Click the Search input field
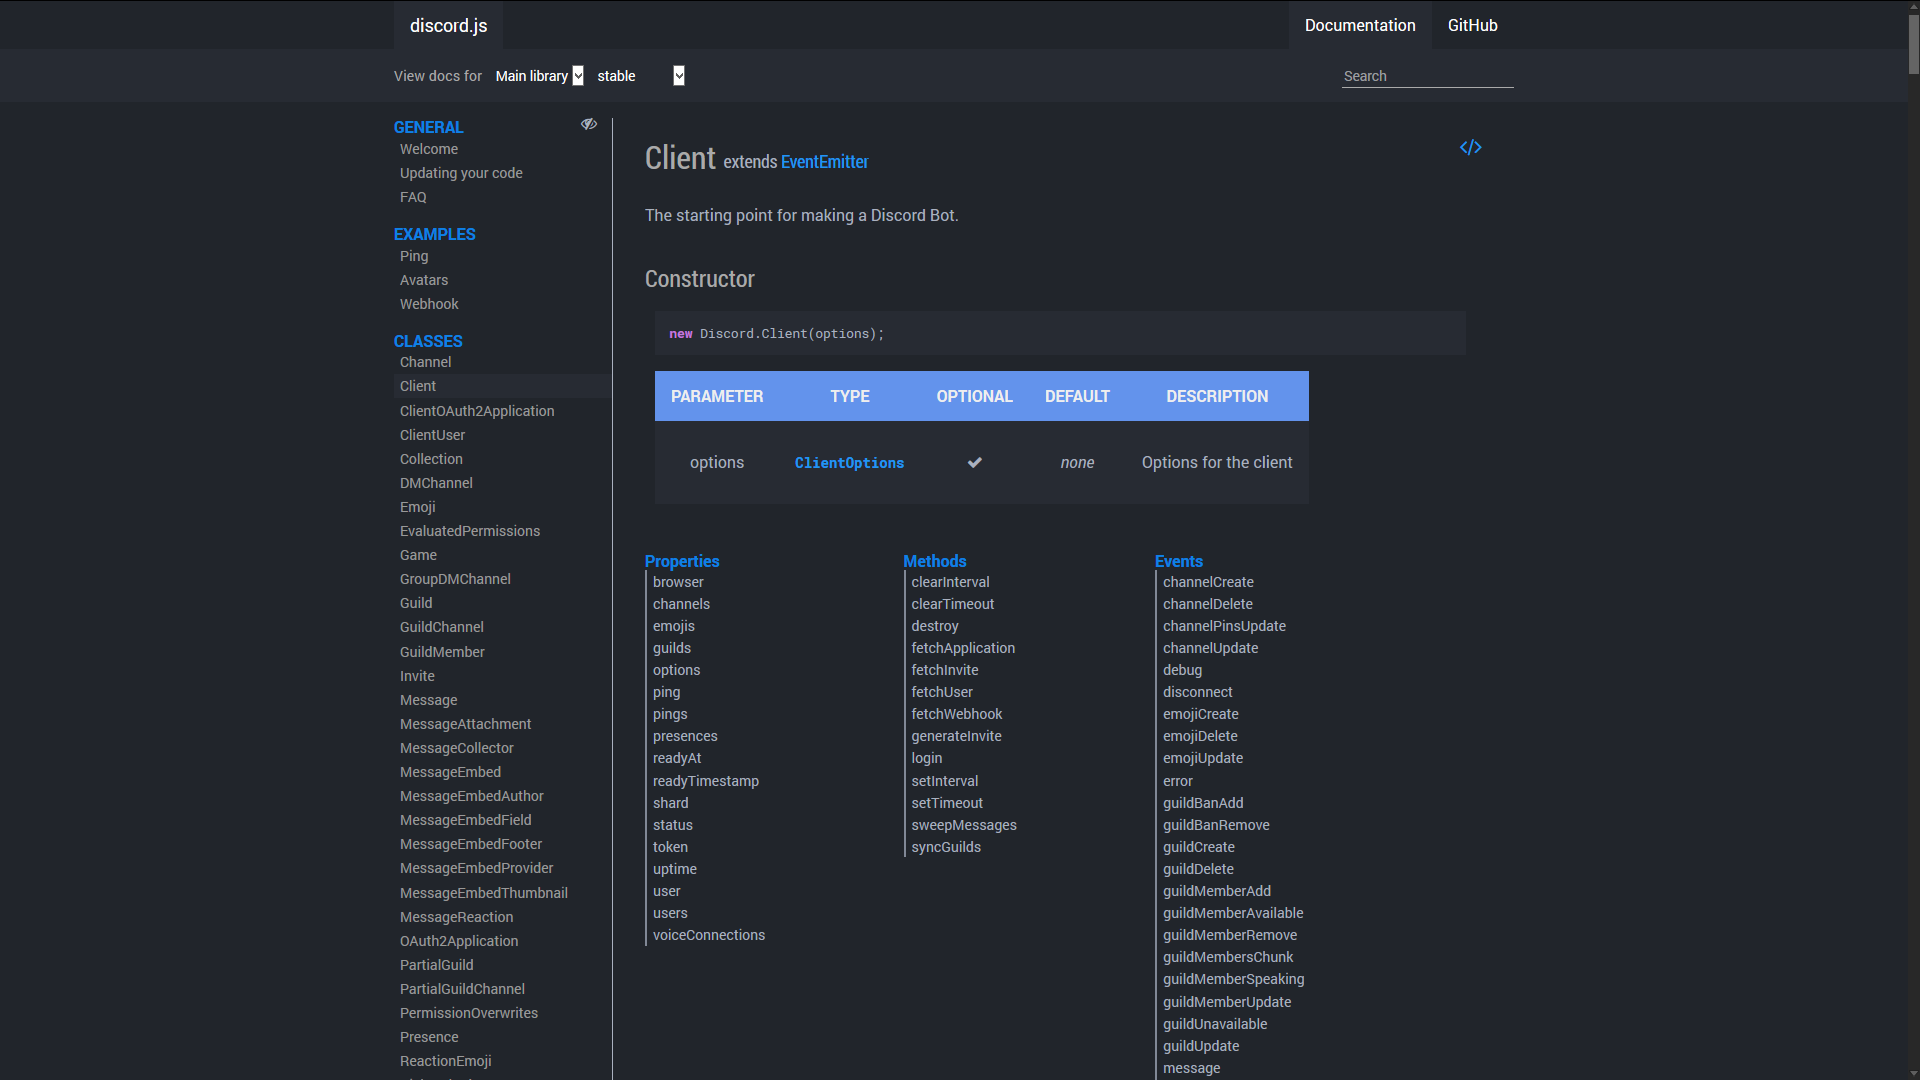 point(1427,75)
